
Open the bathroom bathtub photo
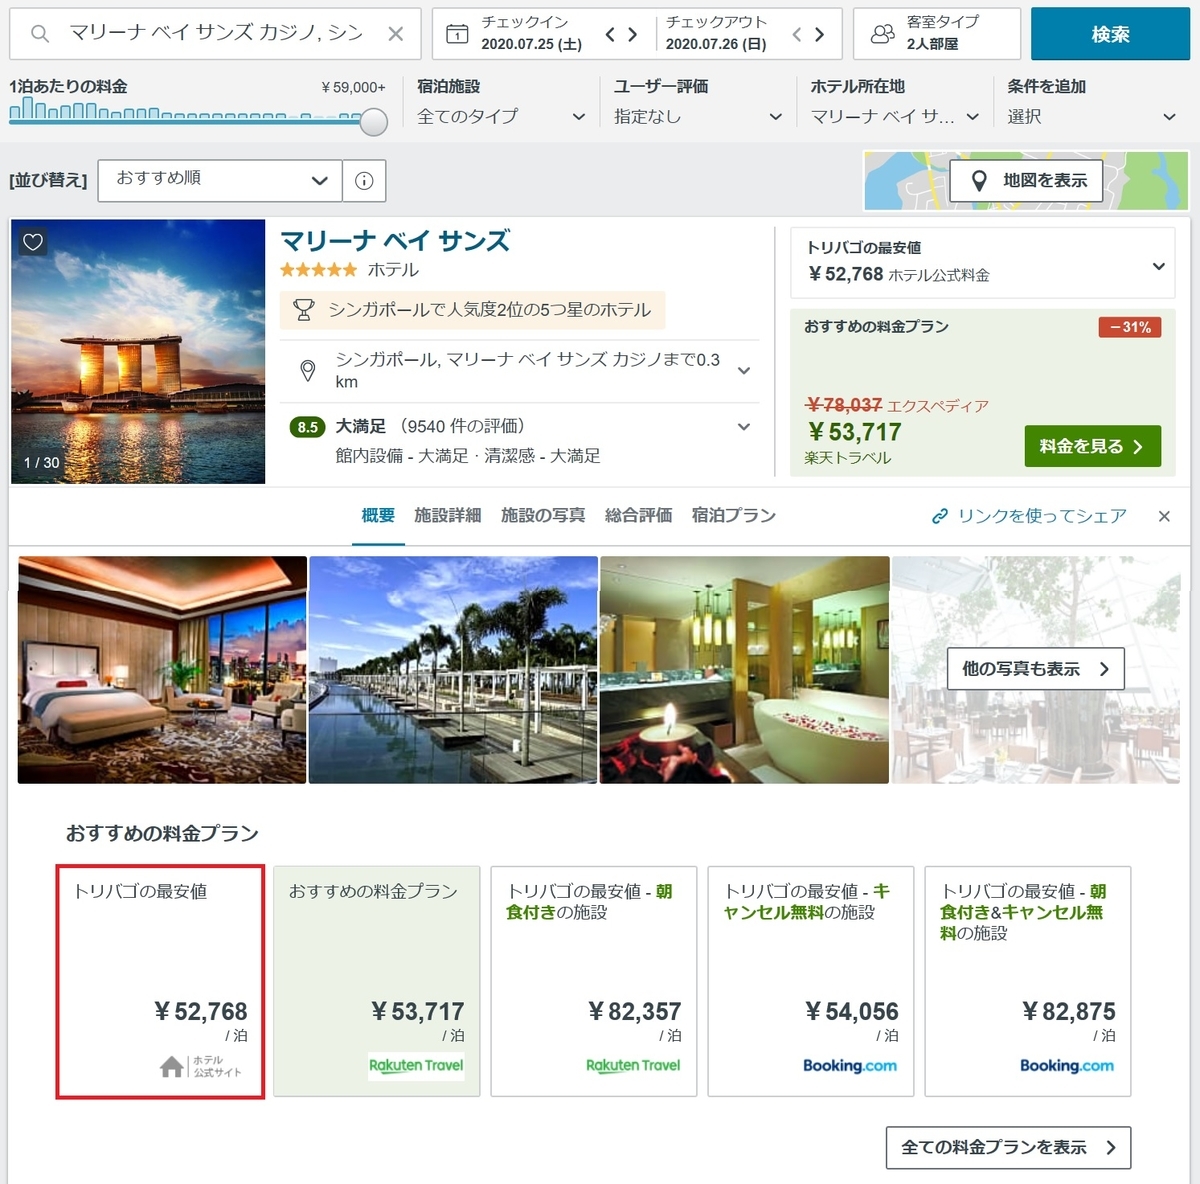tap(744, 670)
